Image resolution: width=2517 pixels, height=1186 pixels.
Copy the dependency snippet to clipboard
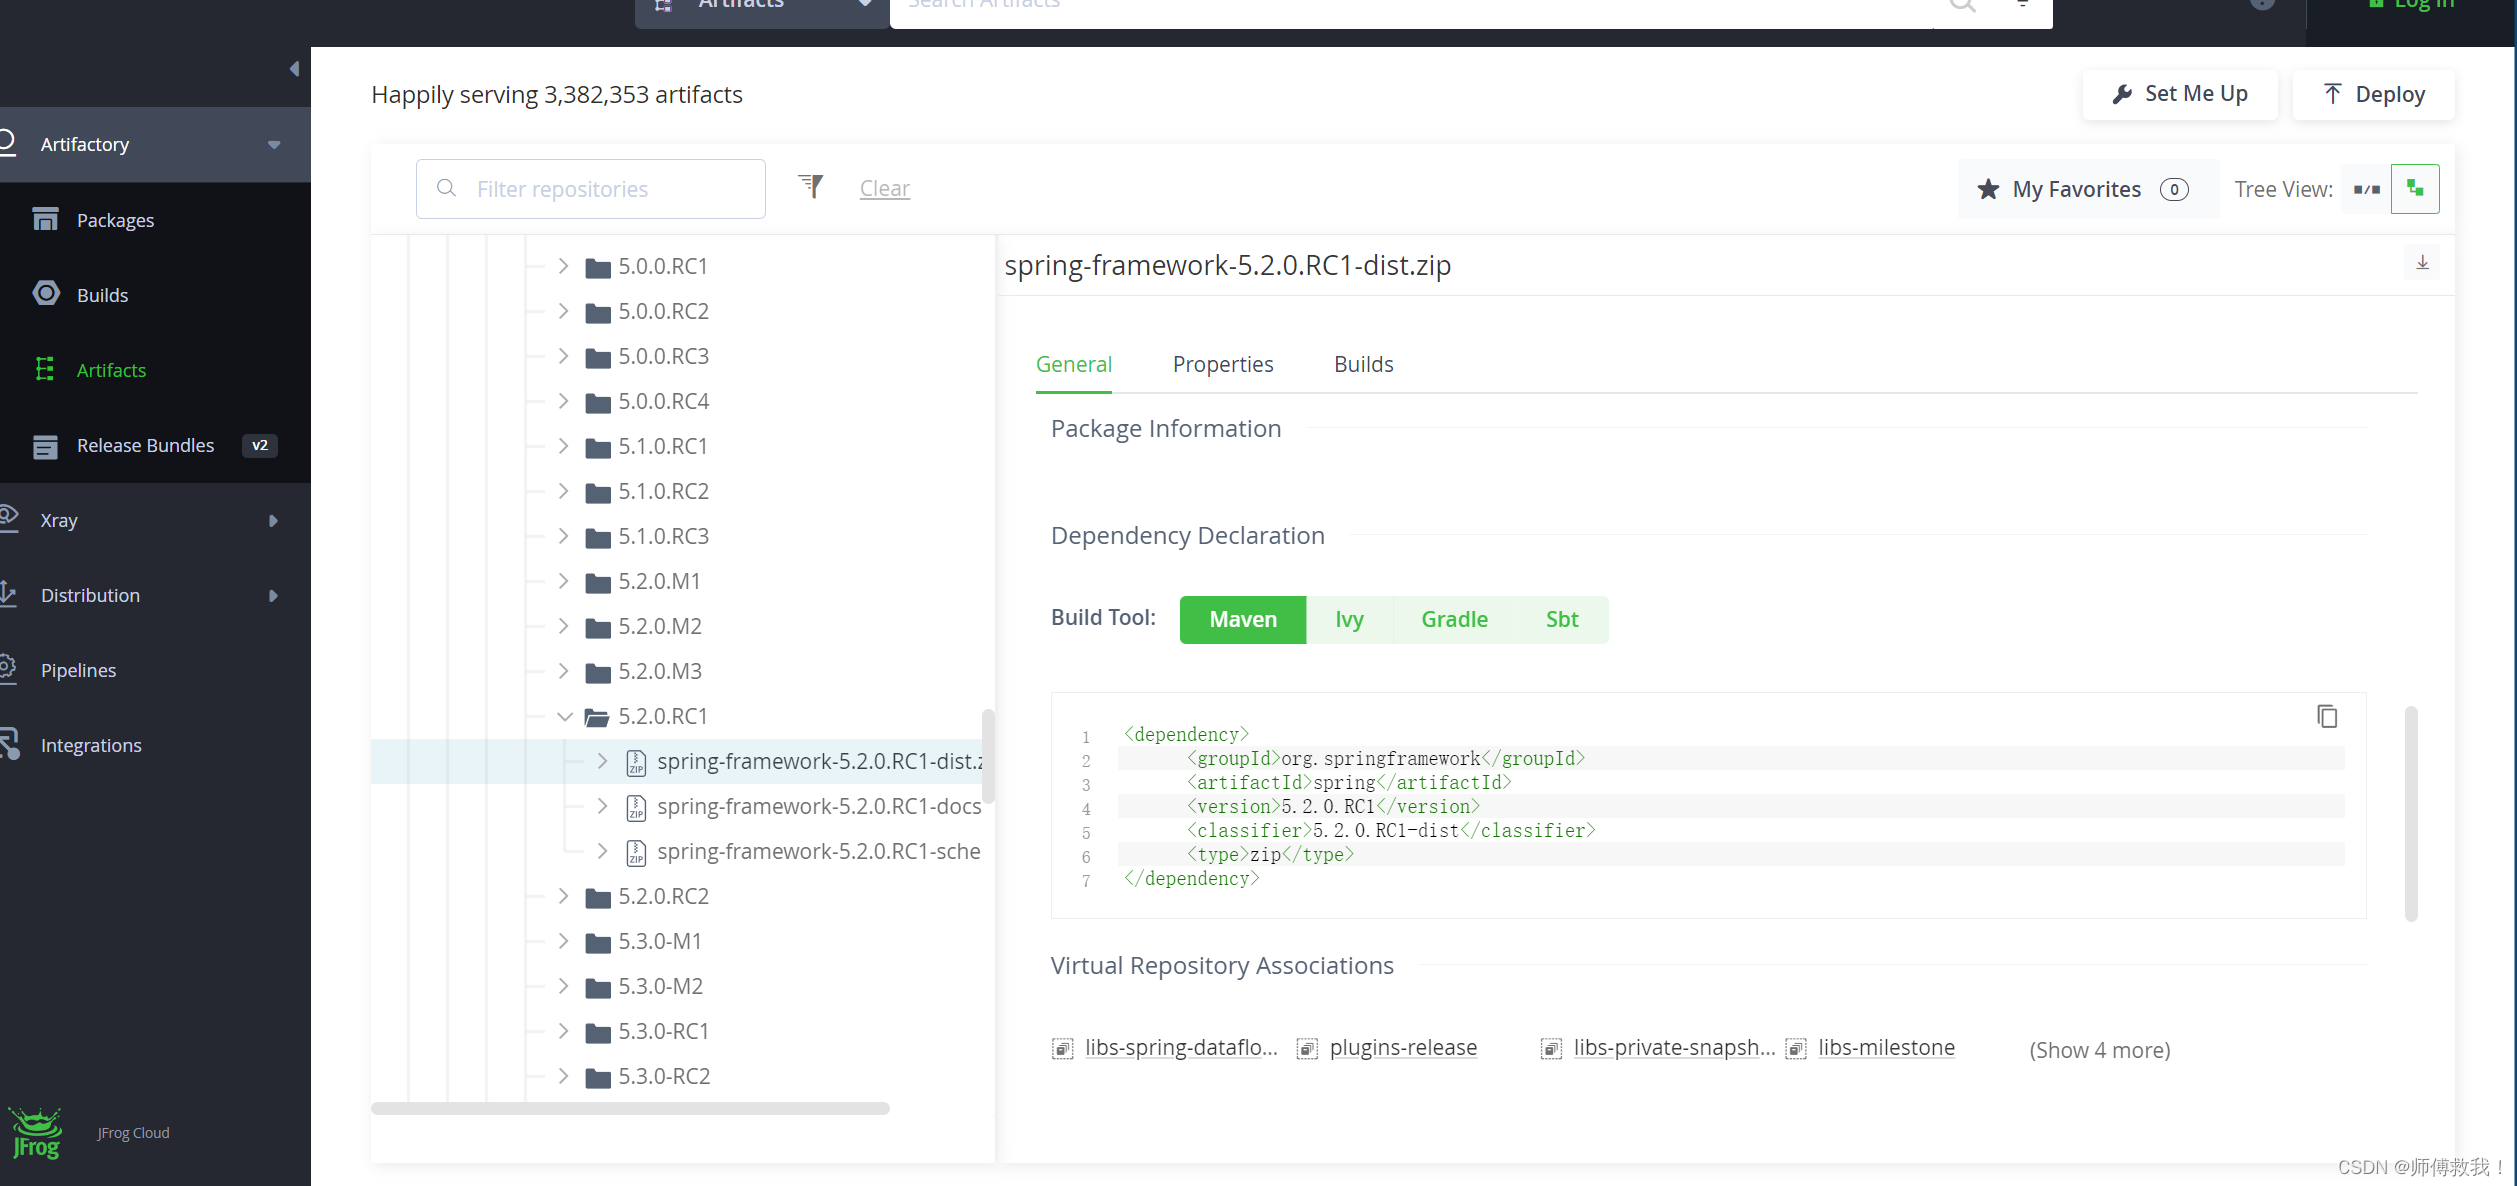tap(2327, 716)
